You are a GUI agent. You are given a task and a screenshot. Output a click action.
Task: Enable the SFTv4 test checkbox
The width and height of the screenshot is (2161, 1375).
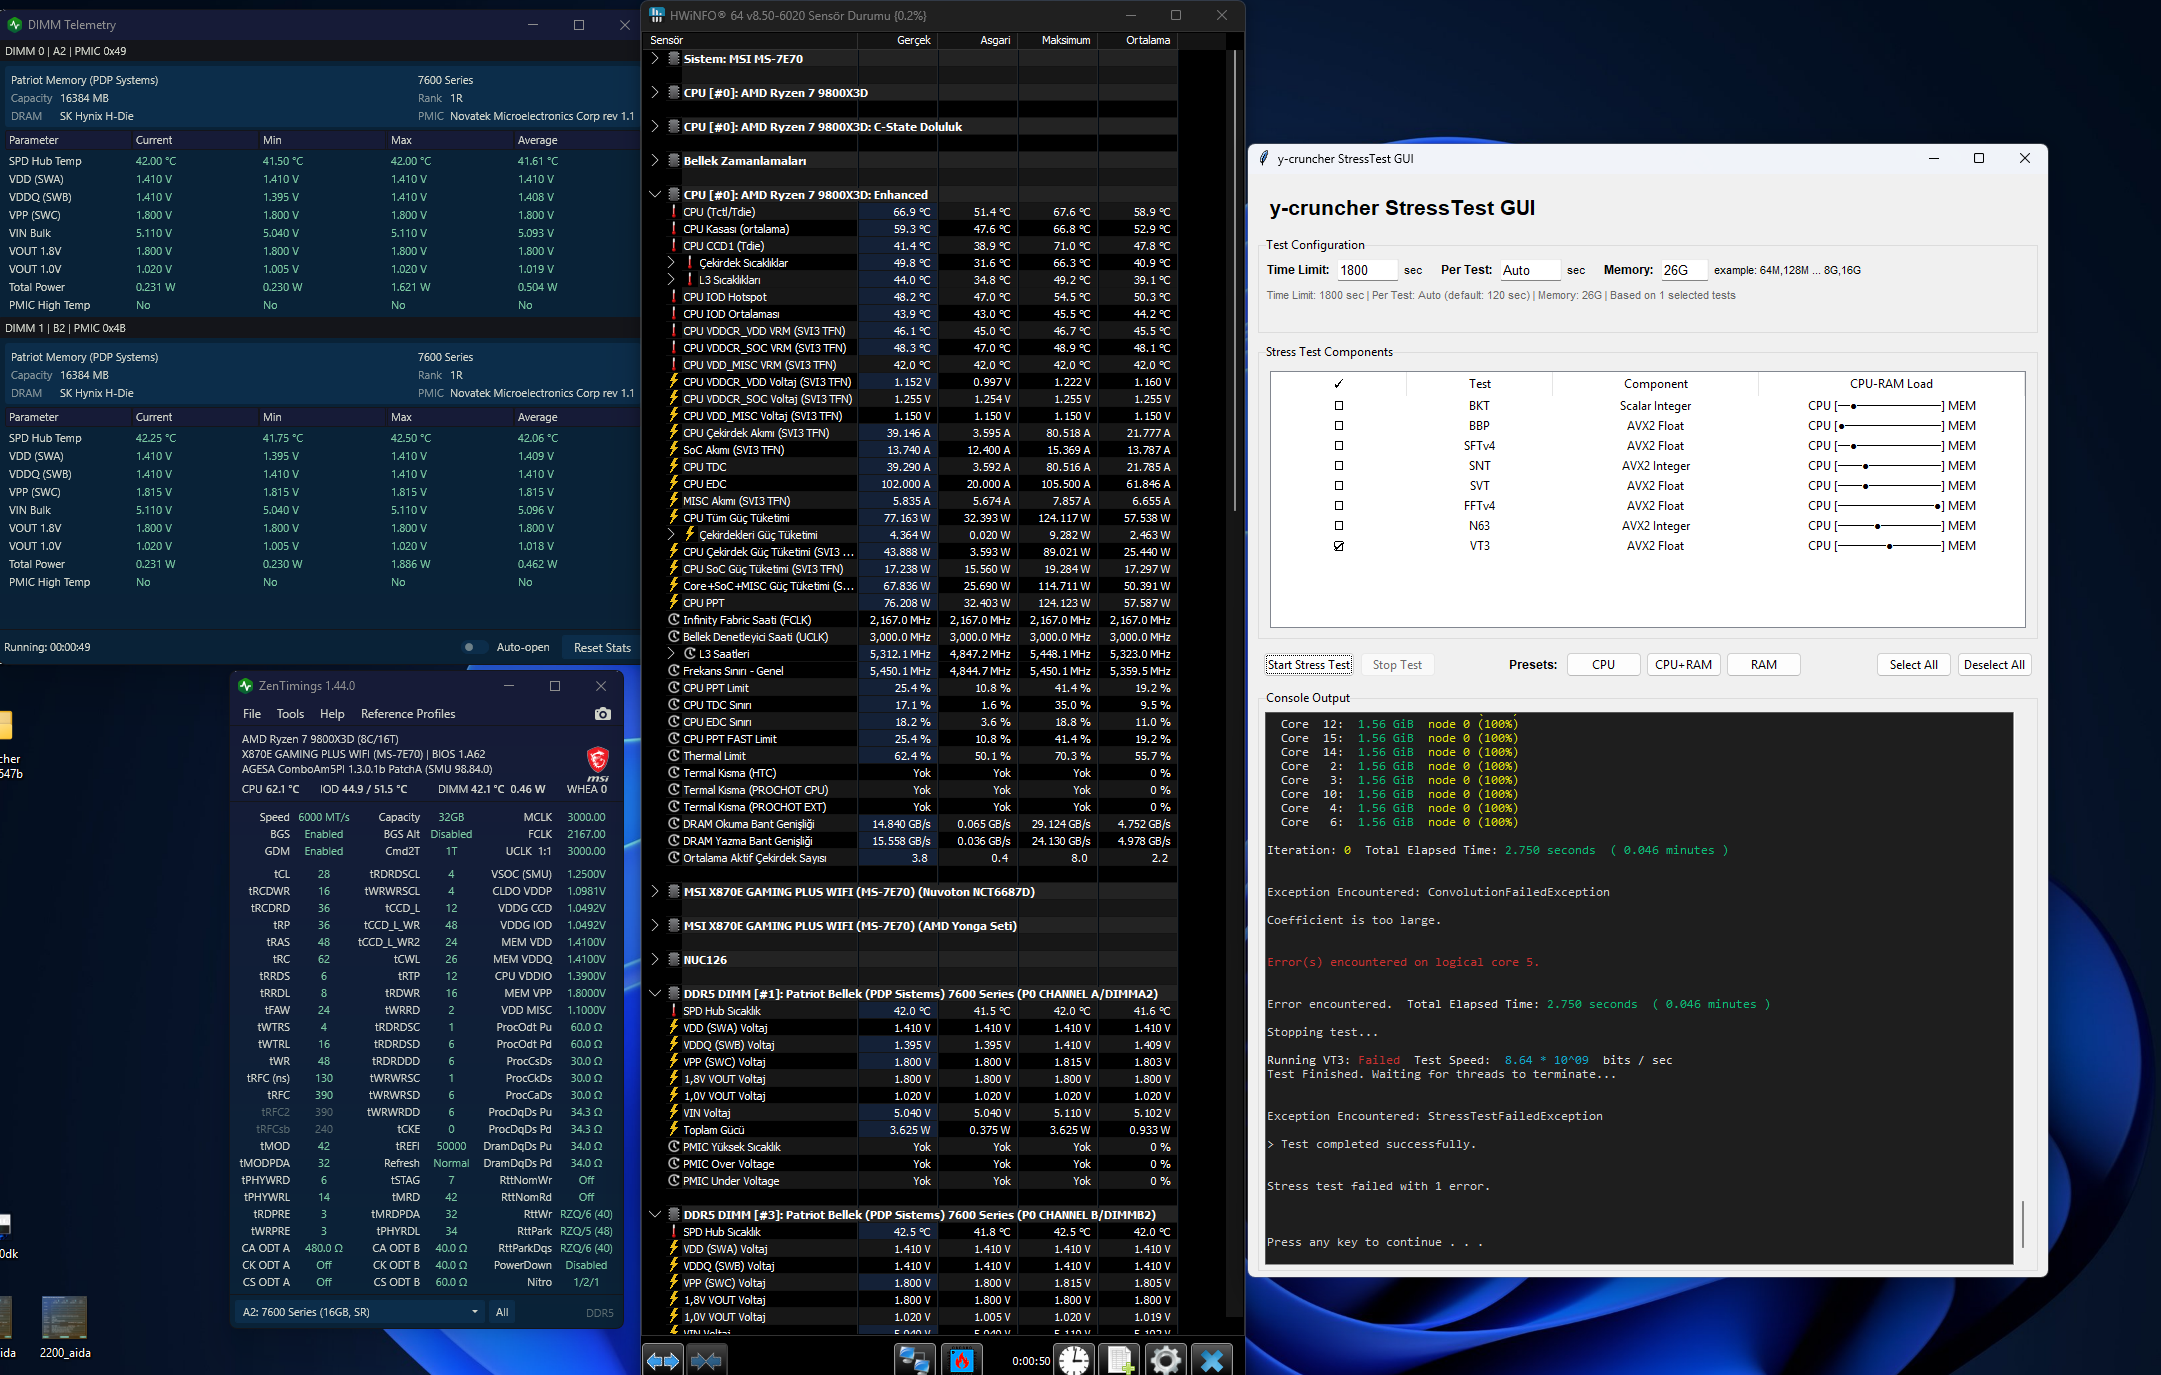pos(1339,446)
